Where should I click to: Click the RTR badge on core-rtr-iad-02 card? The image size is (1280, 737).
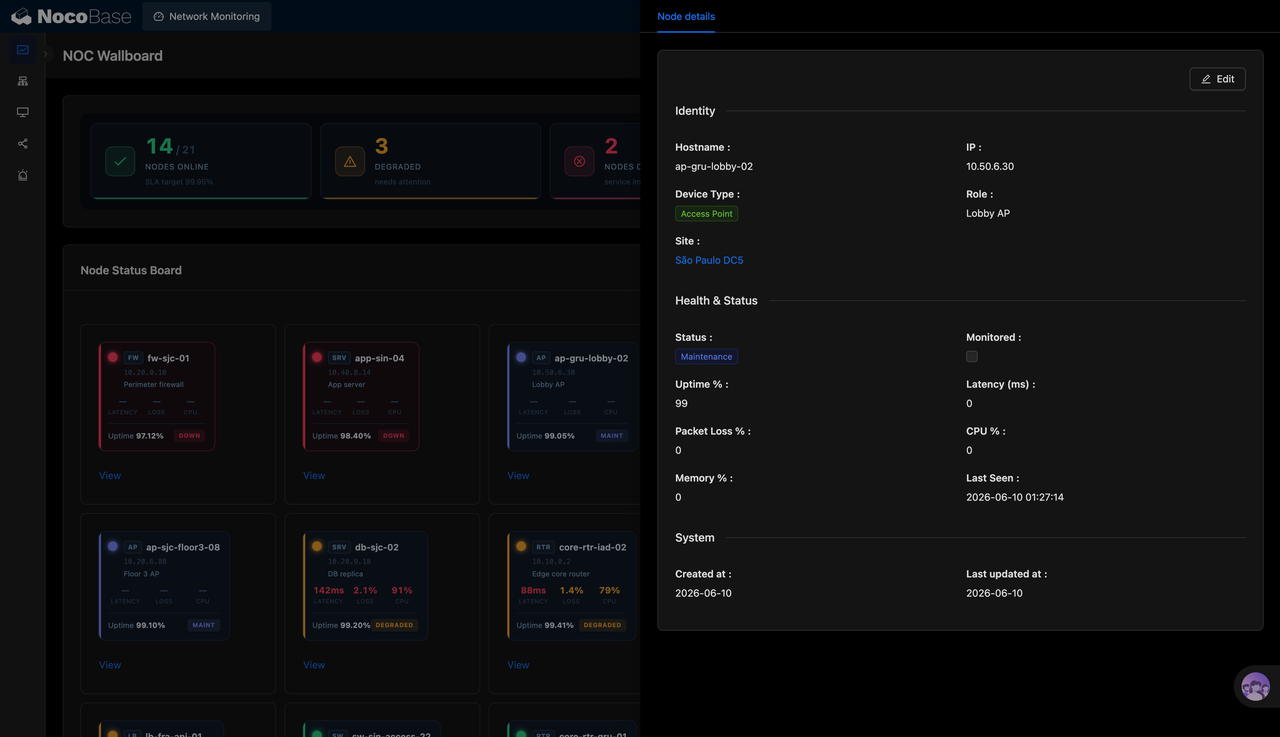click(x=543, y=547)
